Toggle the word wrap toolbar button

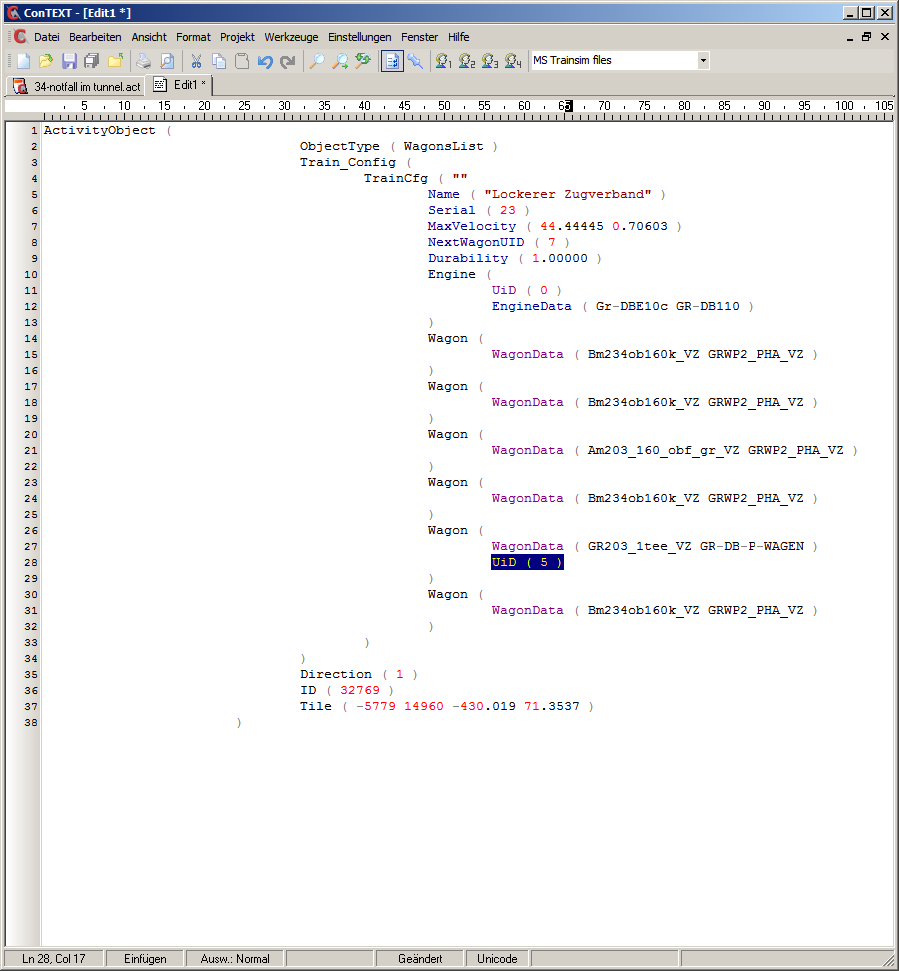coord(392,61)
